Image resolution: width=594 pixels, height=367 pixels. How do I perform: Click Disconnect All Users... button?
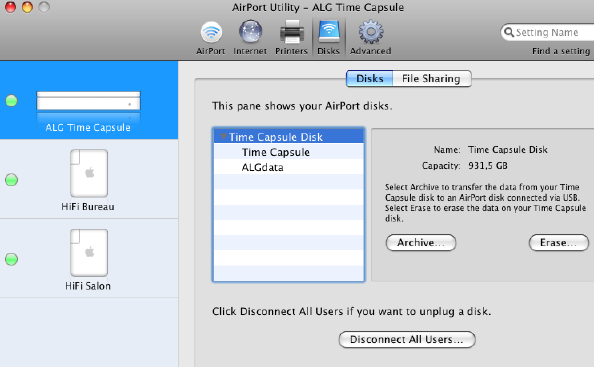tap(407, 339)
